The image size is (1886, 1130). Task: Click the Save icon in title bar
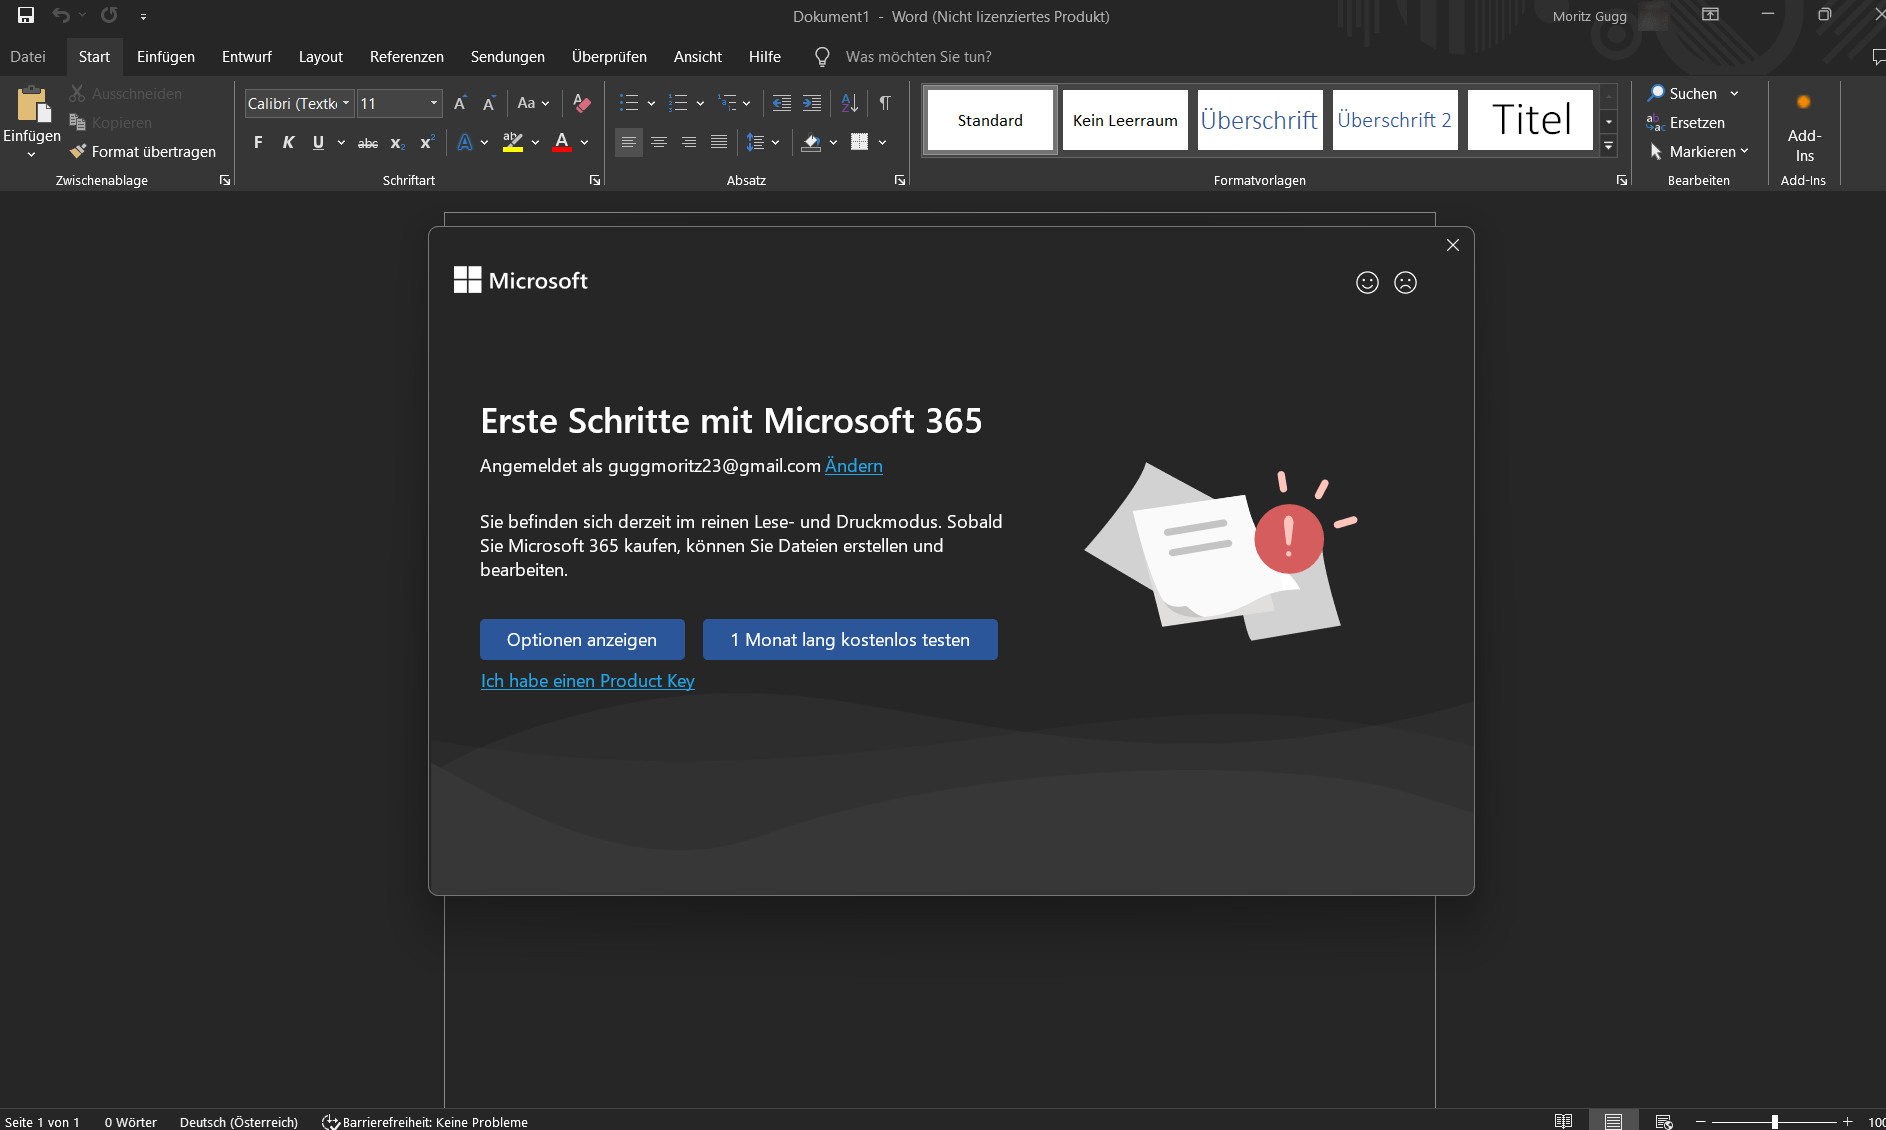[x=26, y=15]
